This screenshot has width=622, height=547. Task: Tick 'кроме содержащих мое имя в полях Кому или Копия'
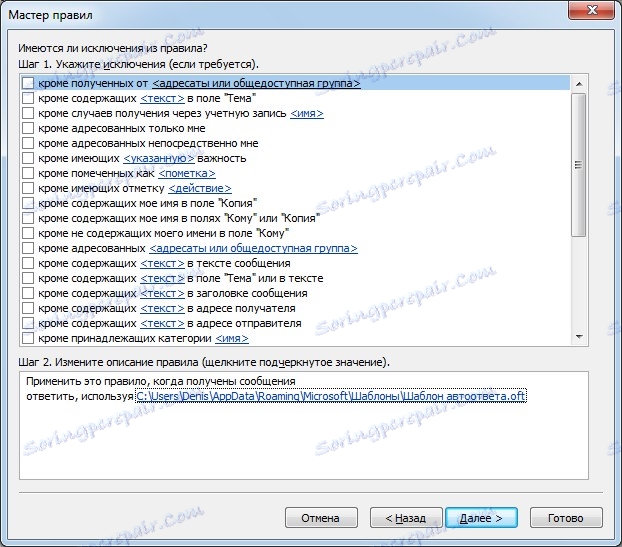[28, 219]
